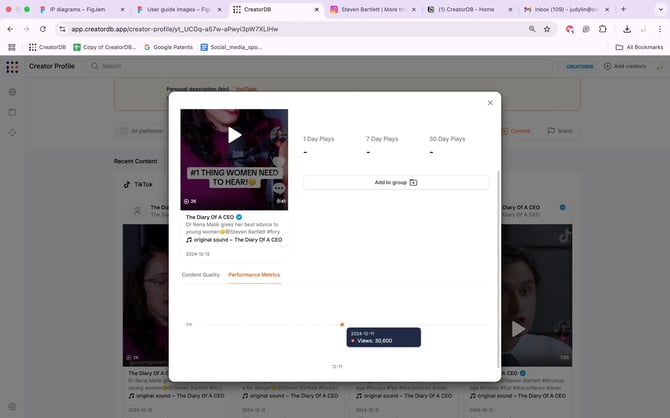Play the video in the modal thumbnail

tap(234, 135)
